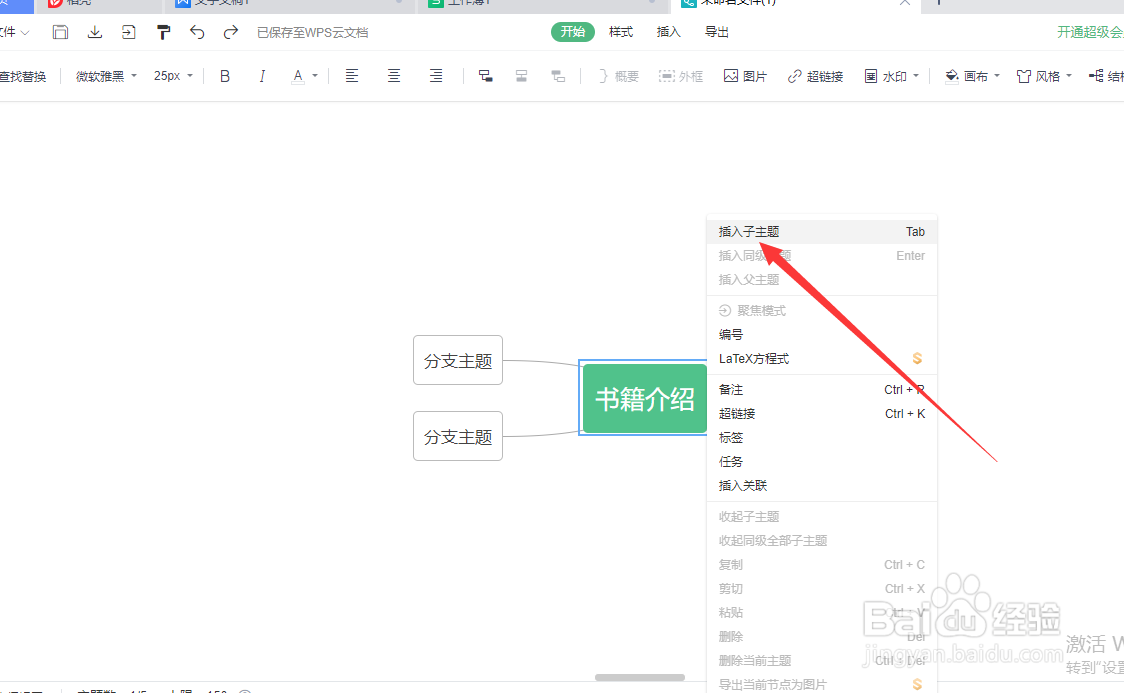Switch to the 插入 ribbon tab
Image resolution: width=1124 pixels, height=693 pixels.
(x=667, y=31)
